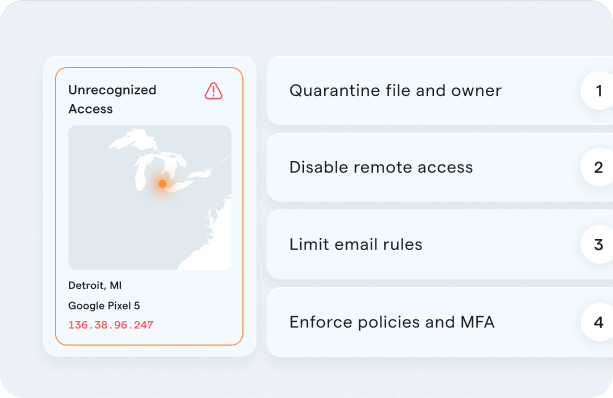This screenshot has width=613, height=398.
Task: Click Lake Michigan on the map
Action: [x=141, y=176]
